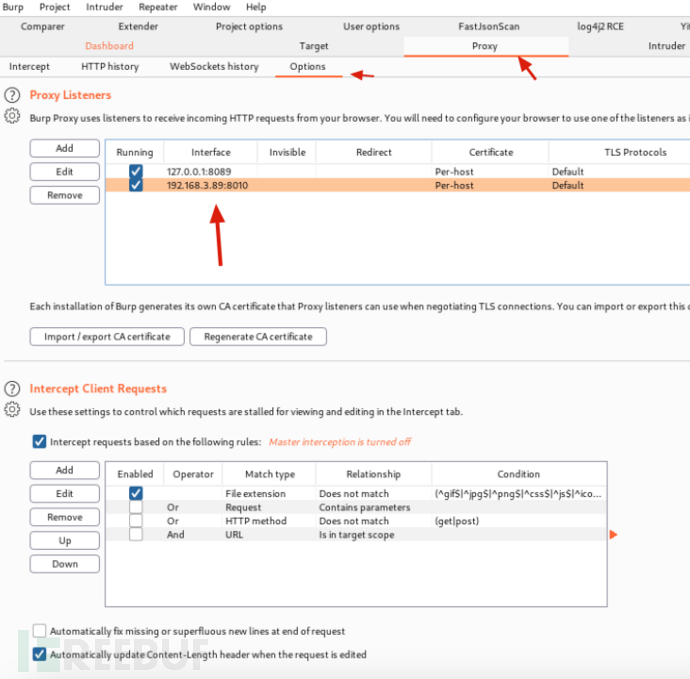Switch to the HTTP history tab
This screenshot has width=690, height=679.
click(x=110, y=67)
